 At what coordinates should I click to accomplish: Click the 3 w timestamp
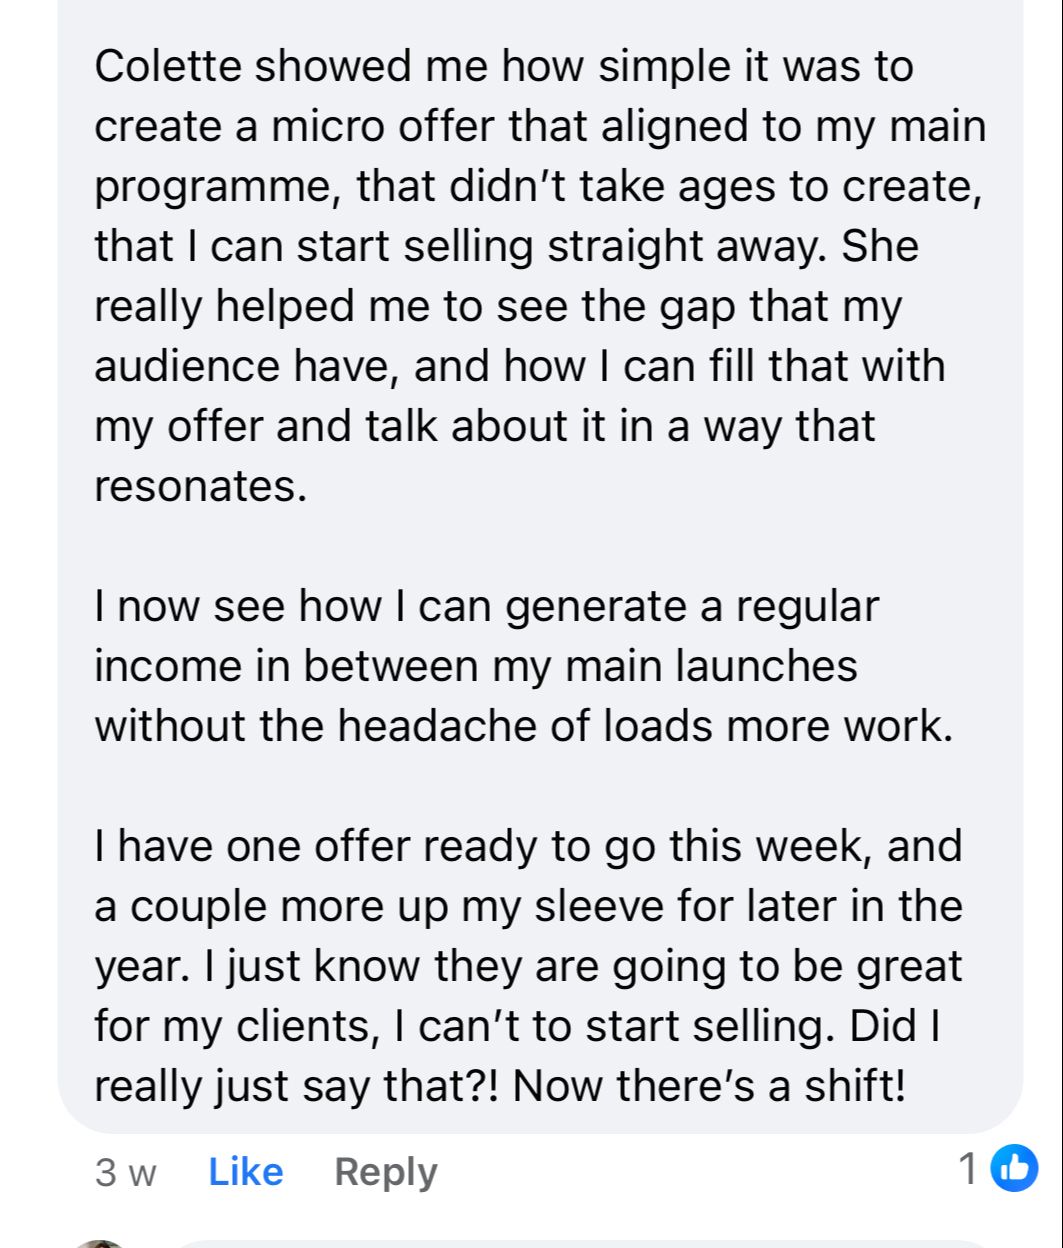tap(126, 1172)
